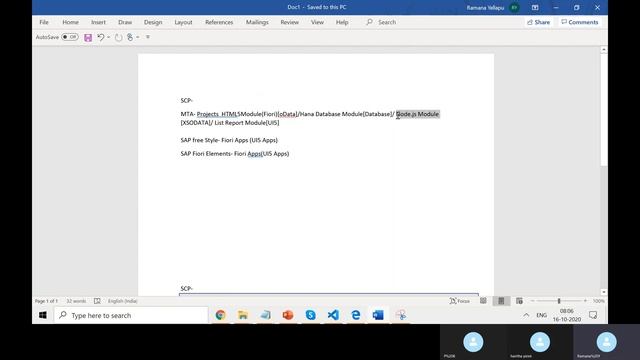Click the 100% zoom level value
The width and height of the screenshot is (640, 360).
(598, 301)
